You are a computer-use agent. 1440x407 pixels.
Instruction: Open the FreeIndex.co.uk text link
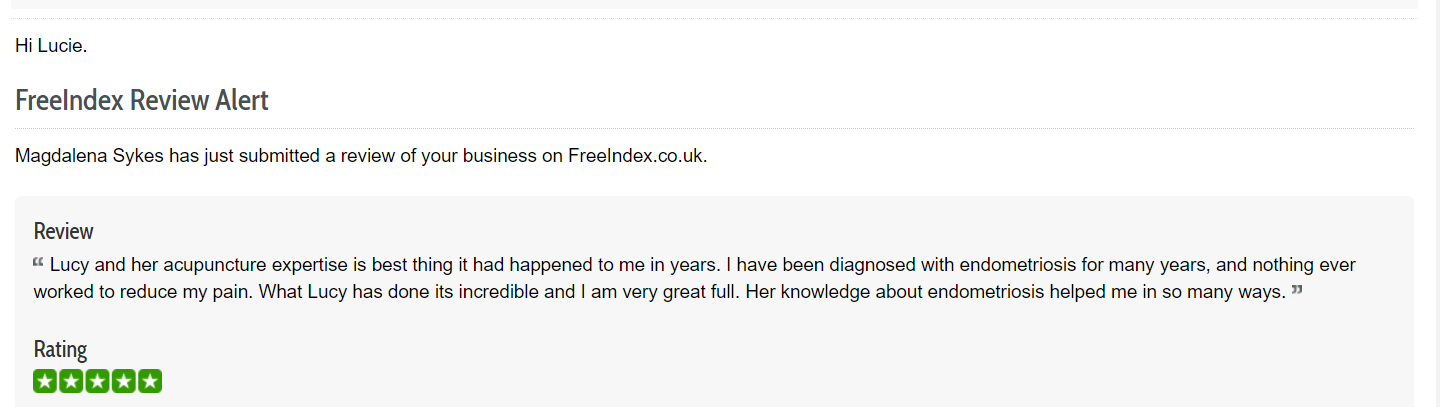point(636,156)
